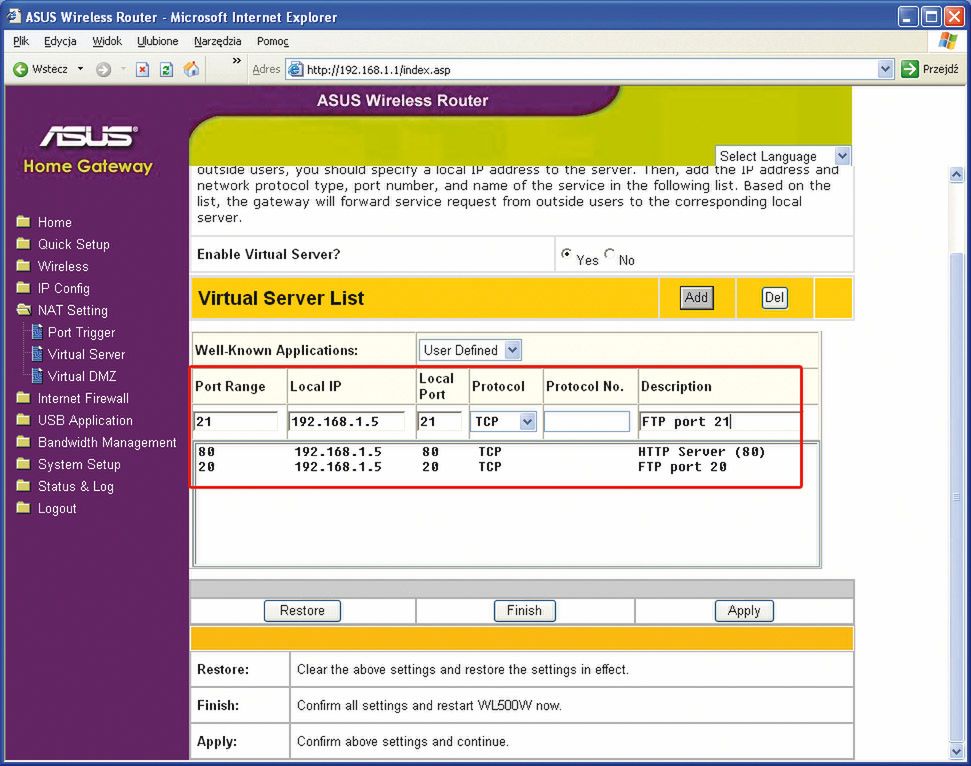The image size is (971, 766).
Task: Click the page scrollbar up arrow
Action: click(x=957, y=175)
